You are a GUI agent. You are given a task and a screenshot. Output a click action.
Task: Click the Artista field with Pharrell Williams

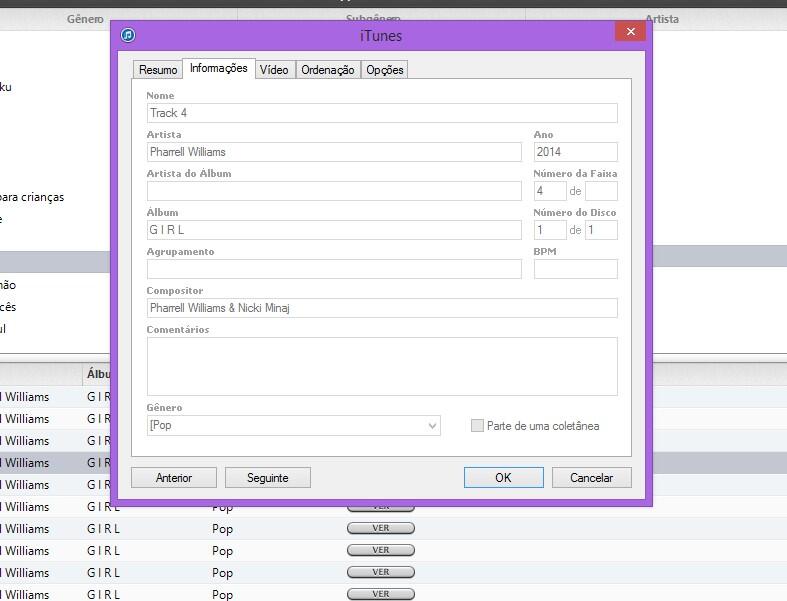pos(334,152)
